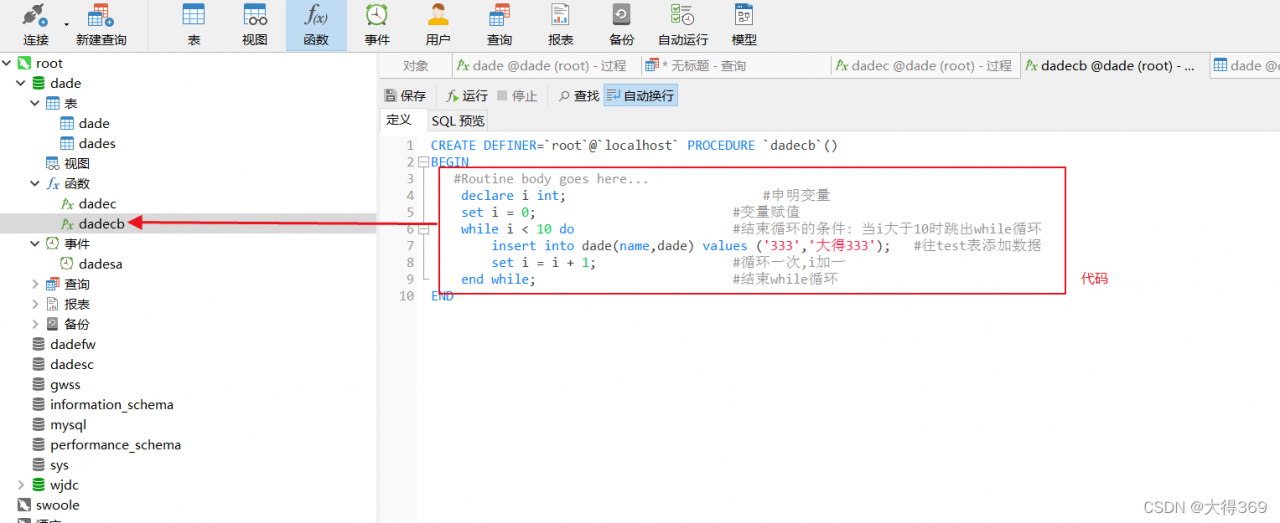Select the swoole connection
Viewport: 1280px width, 523px height.
(x=58, y=505)
